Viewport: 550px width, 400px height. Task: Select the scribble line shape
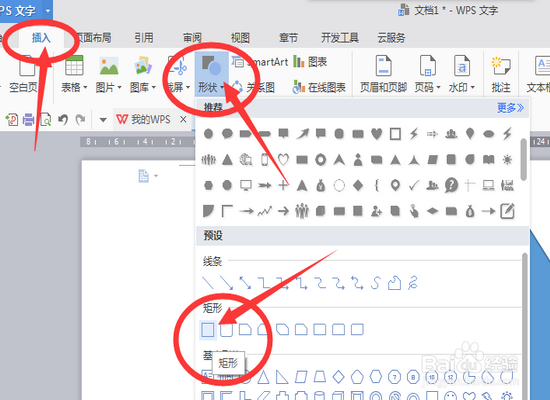413,282
